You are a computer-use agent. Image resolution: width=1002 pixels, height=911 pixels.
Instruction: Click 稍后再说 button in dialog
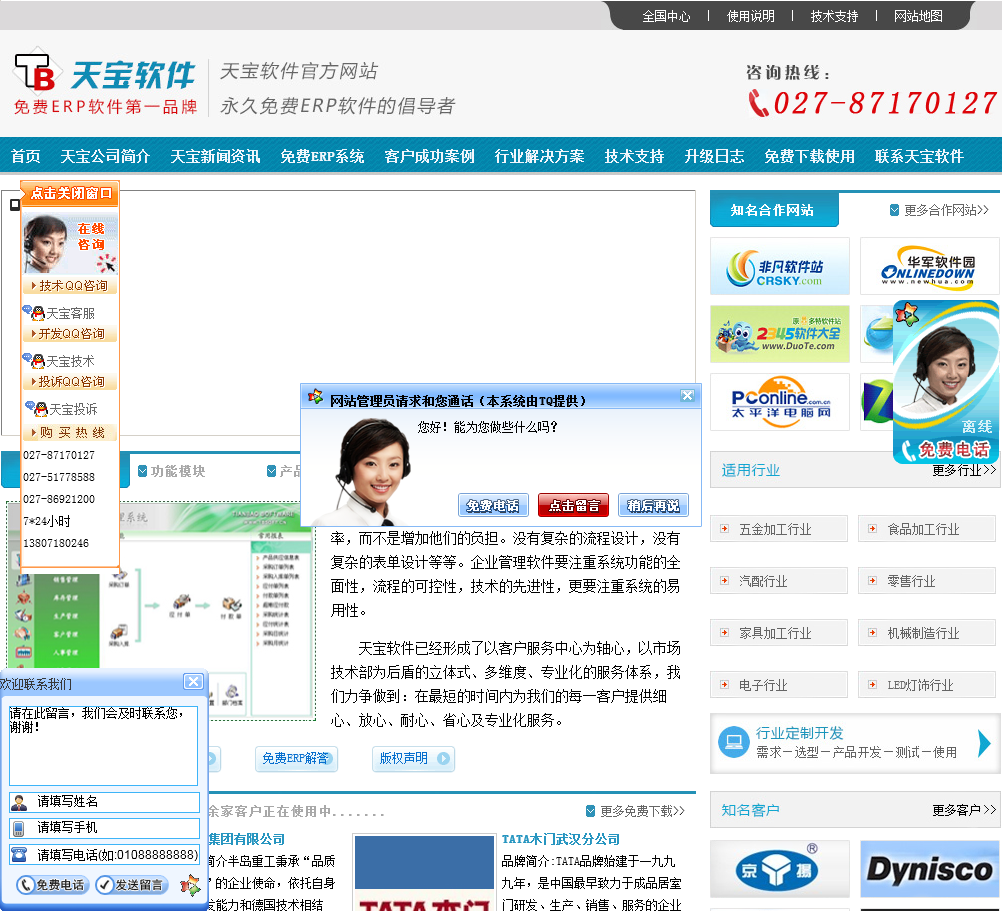coord(653,505)
